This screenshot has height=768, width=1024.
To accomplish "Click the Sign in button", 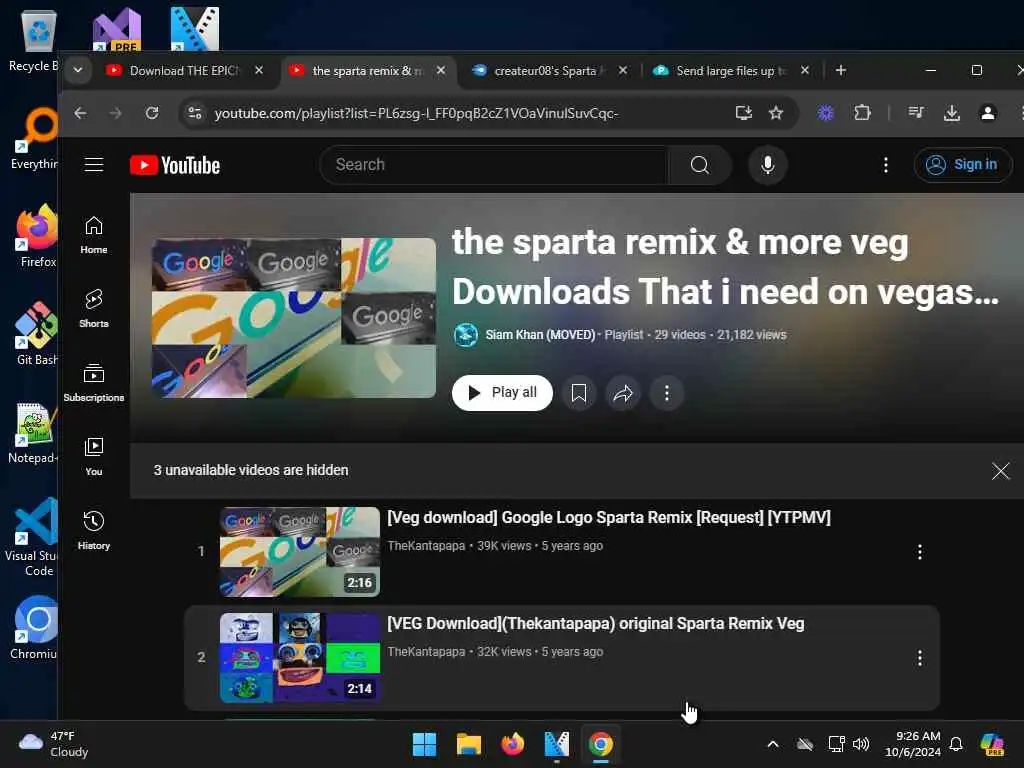I will point(963,165).
